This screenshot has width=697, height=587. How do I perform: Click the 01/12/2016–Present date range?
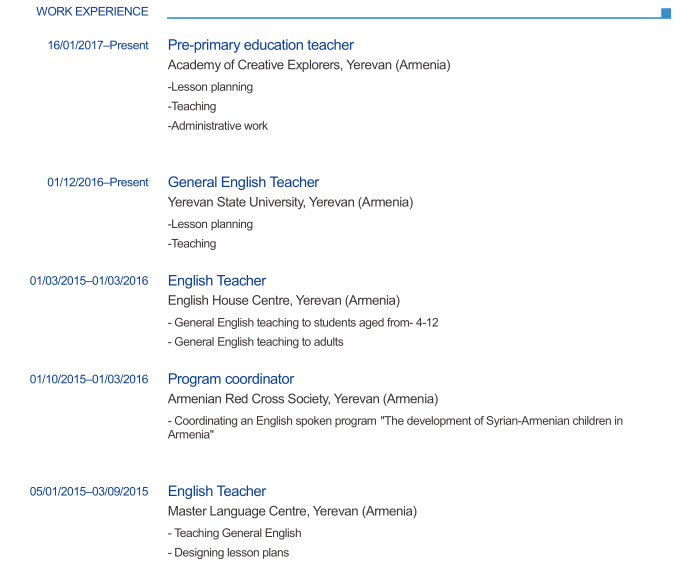pos(98,182)
